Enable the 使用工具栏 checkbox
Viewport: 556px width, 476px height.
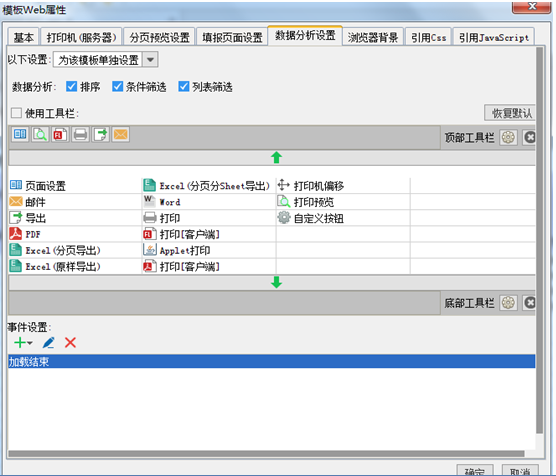tap(16, 113)
